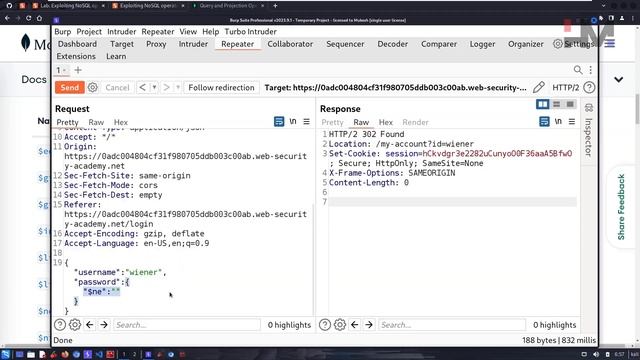Image resolution: width=640 pixels, height=360 pixels.
Task: Select the Response Render view tab
Action: tap(415, 122)
